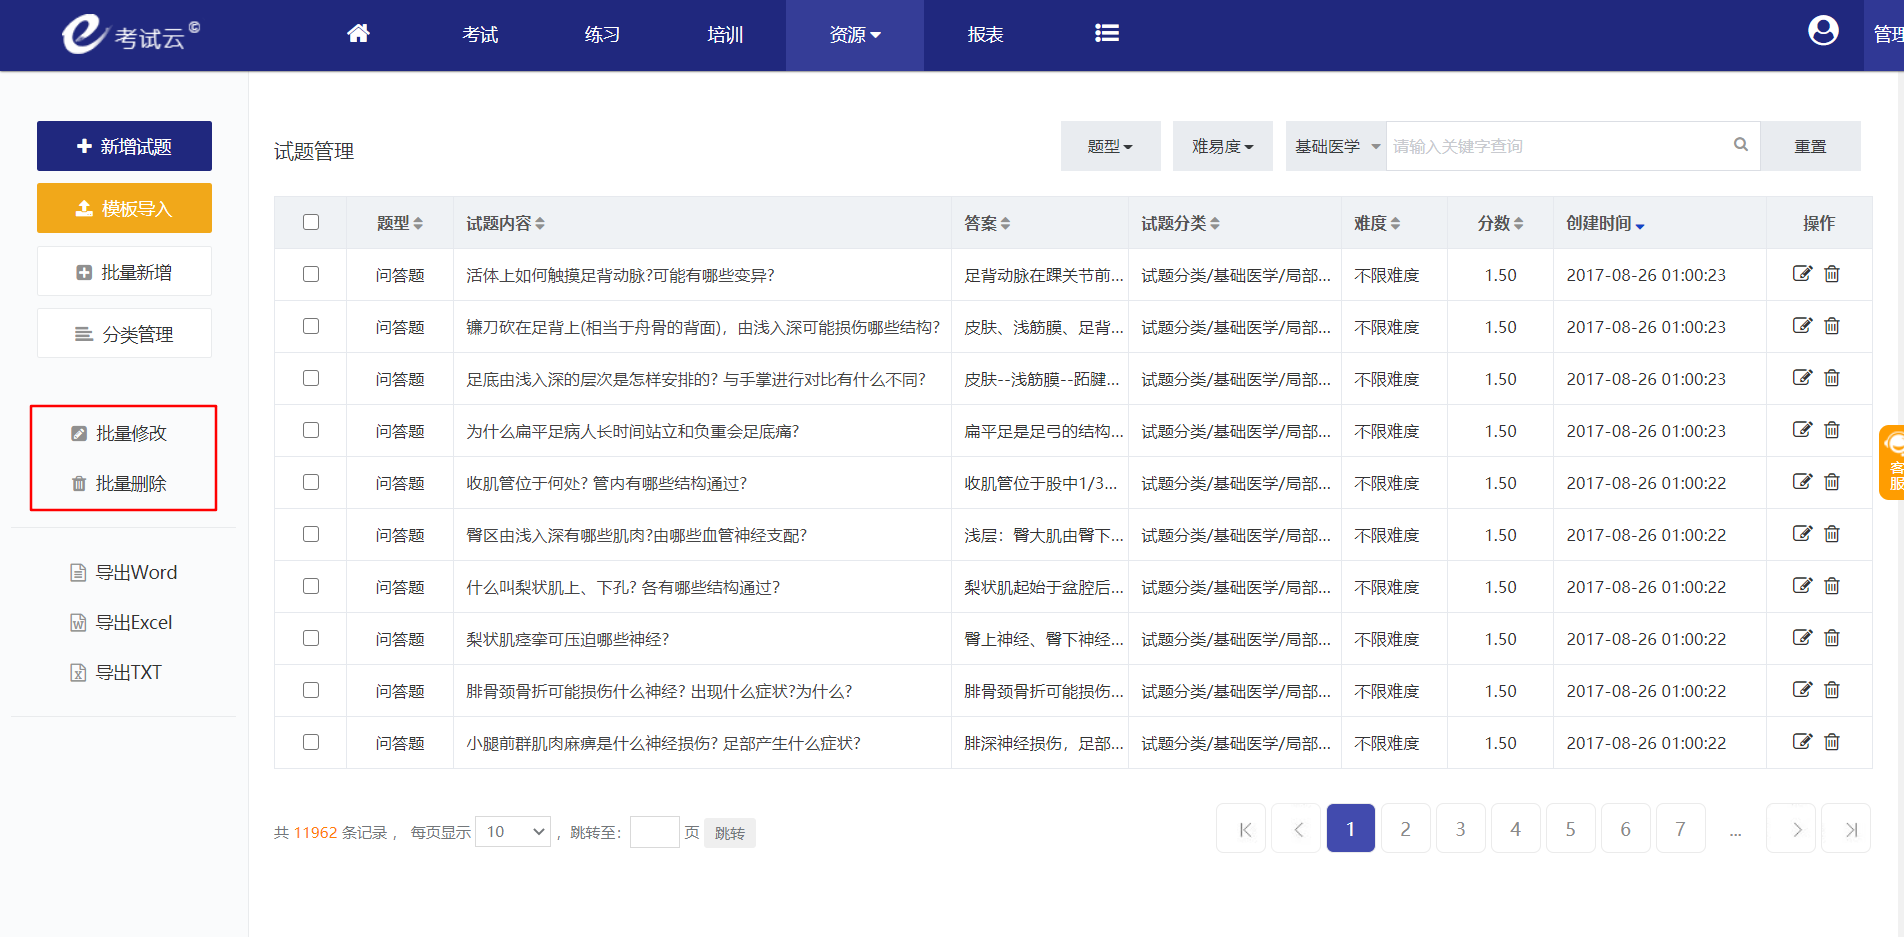The height and width of the screenshot is (937, 1904).
Task: Open the per-page count select showing 10
Action: (x=513, y=832)
